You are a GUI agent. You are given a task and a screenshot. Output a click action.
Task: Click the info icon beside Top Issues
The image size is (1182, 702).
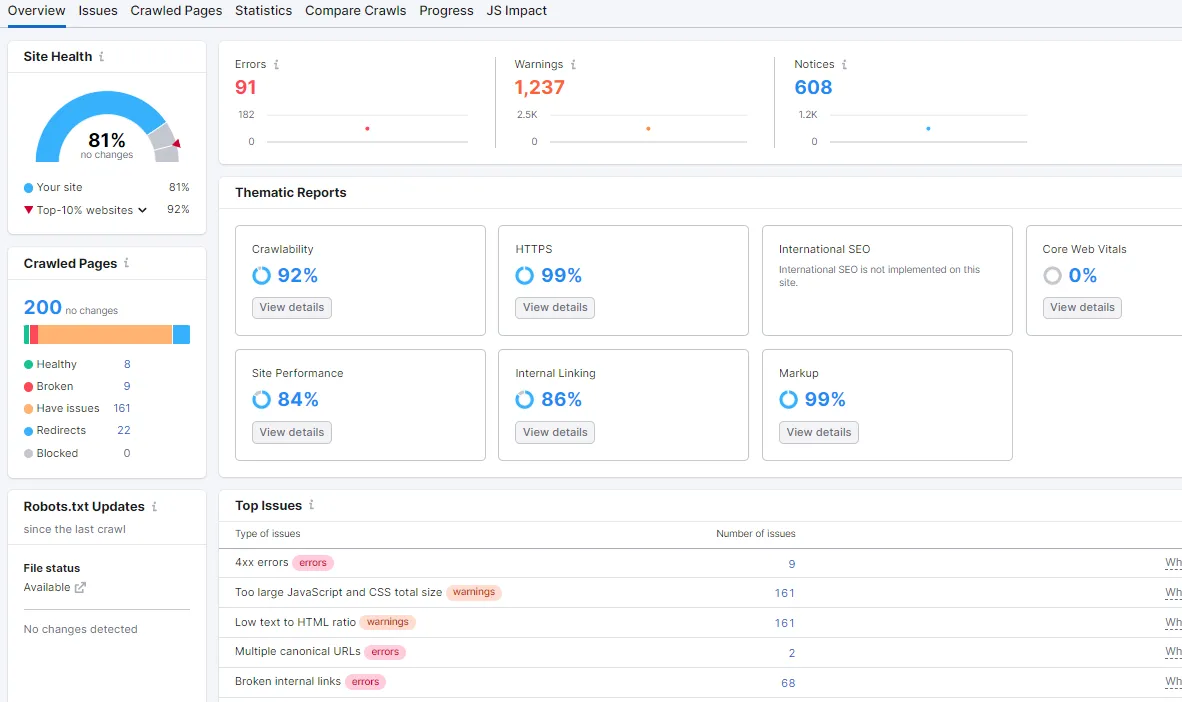[312, 506]
